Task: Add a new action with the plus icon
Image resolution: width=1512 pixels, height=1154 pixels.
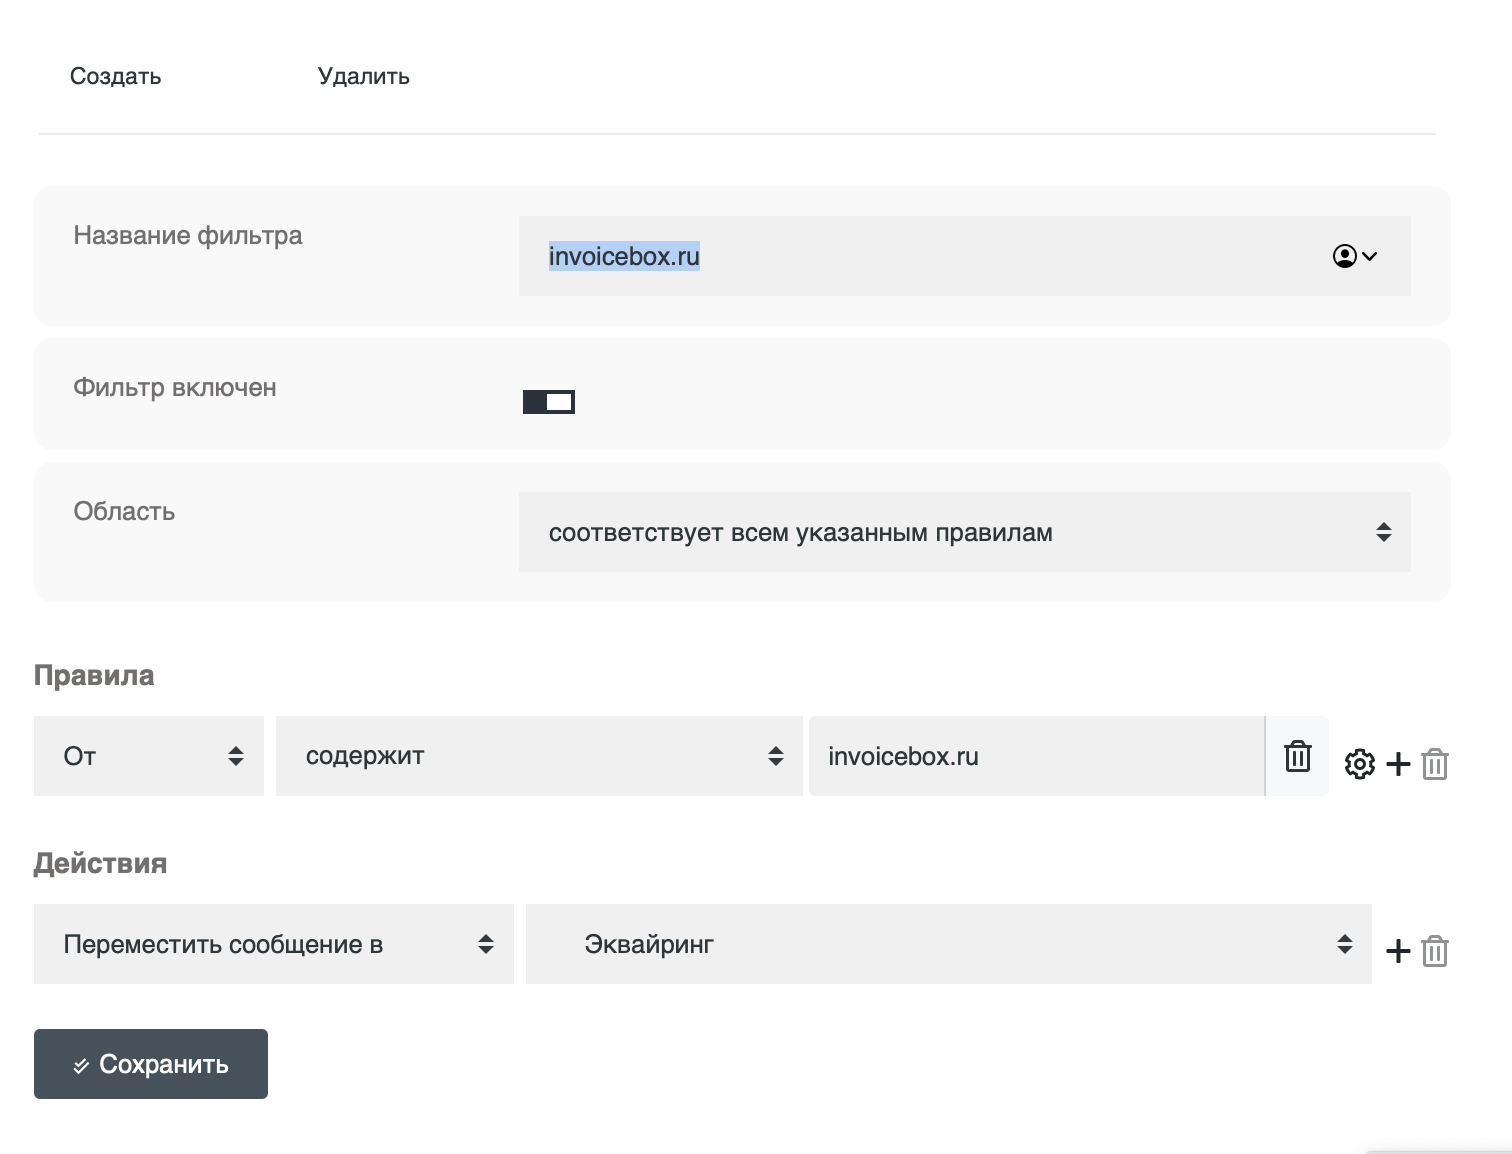Action: 1398,951
